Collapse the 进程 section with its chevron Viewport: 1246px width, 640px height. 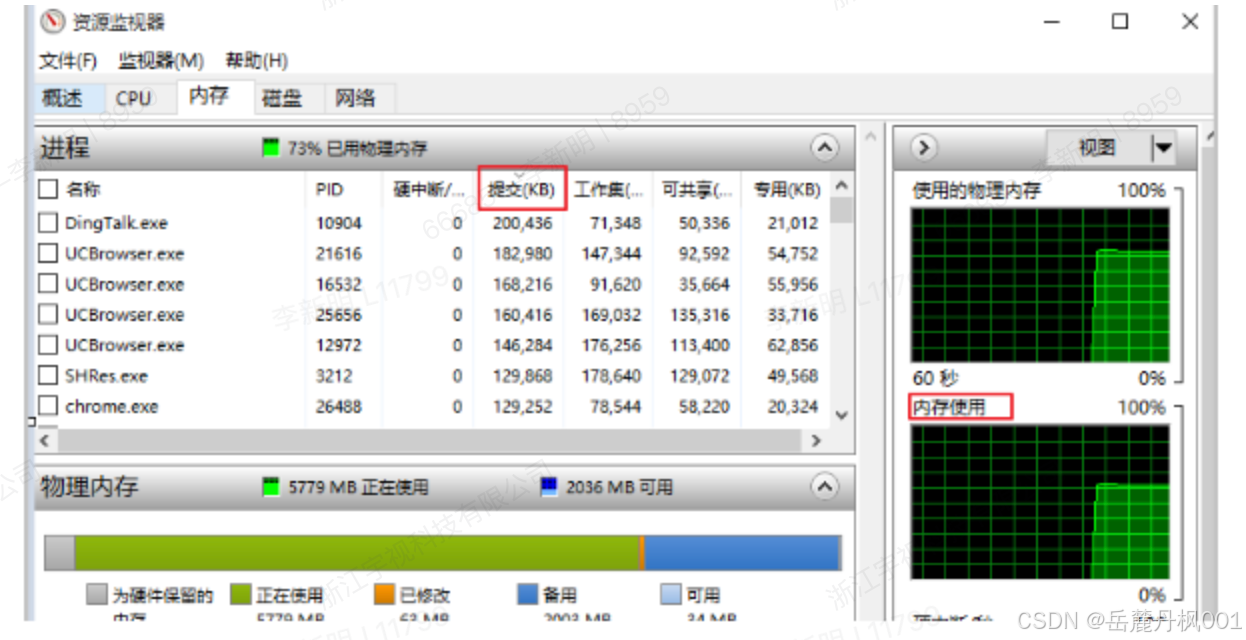[824, 148]
